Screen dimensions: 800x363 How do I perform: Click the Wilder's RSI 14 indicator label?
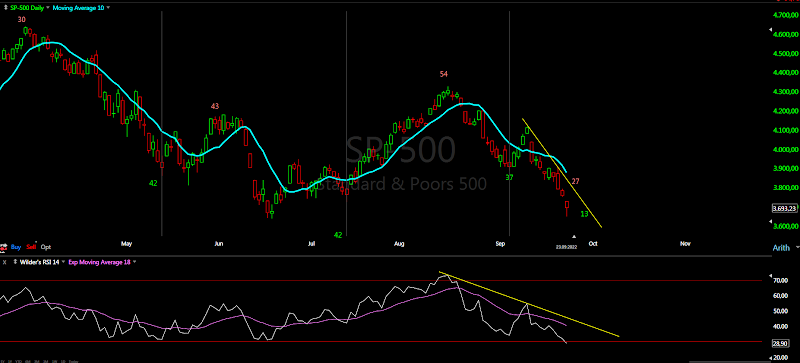pos(39,262)
